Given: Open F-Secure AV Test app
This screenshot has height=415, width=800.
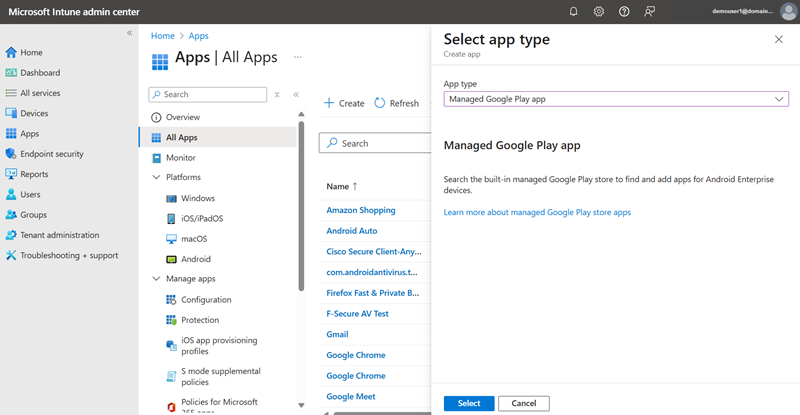Looking at the screenshot, I should [x=357, y=313].
